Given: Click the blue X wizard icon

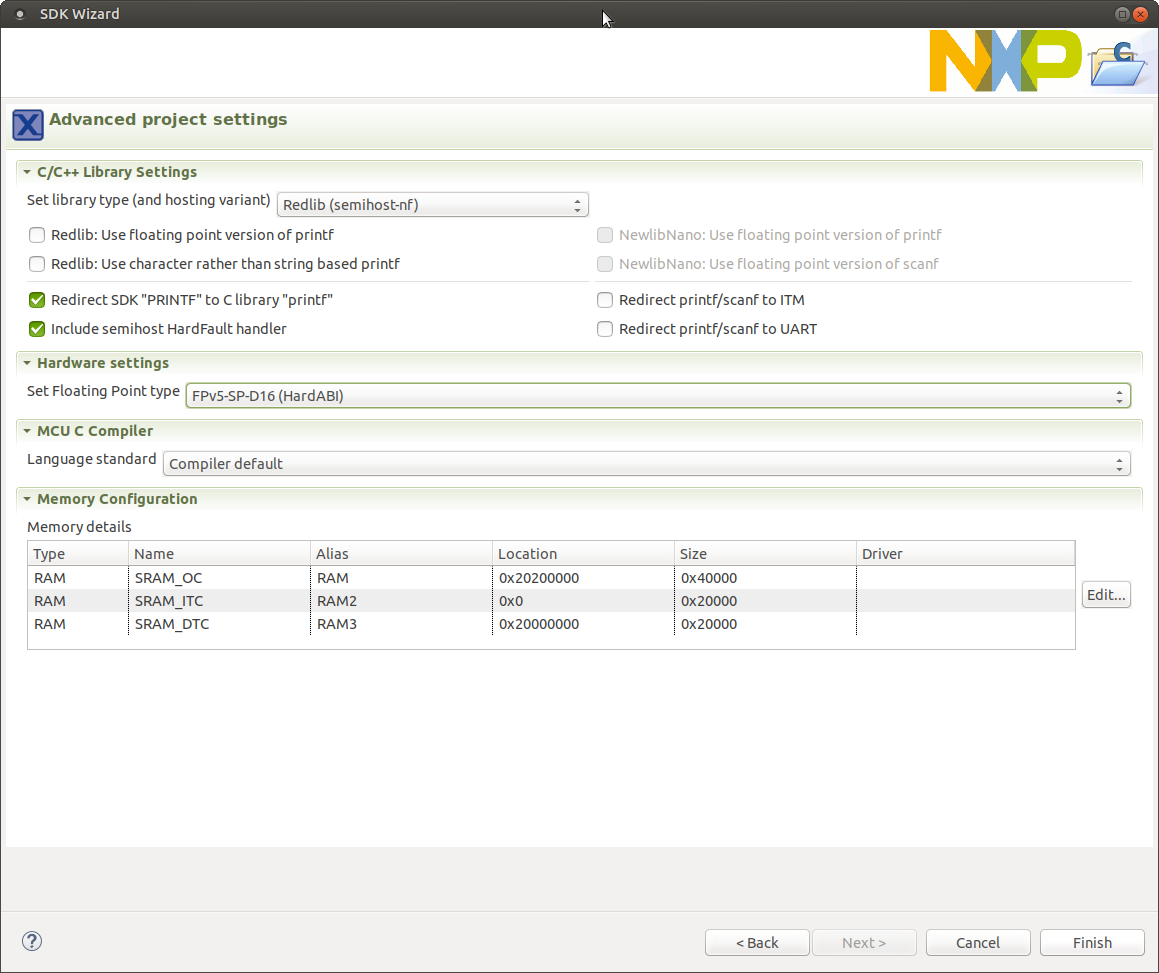Looking at the screenshot, I should pos(28,124).
